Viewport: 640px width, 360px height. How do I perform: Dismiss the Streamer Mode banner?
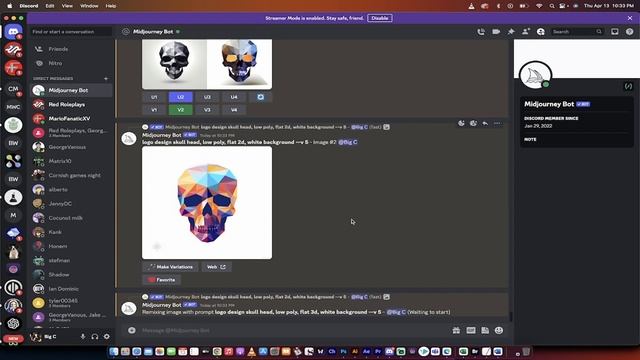click(x=630, y=18)
